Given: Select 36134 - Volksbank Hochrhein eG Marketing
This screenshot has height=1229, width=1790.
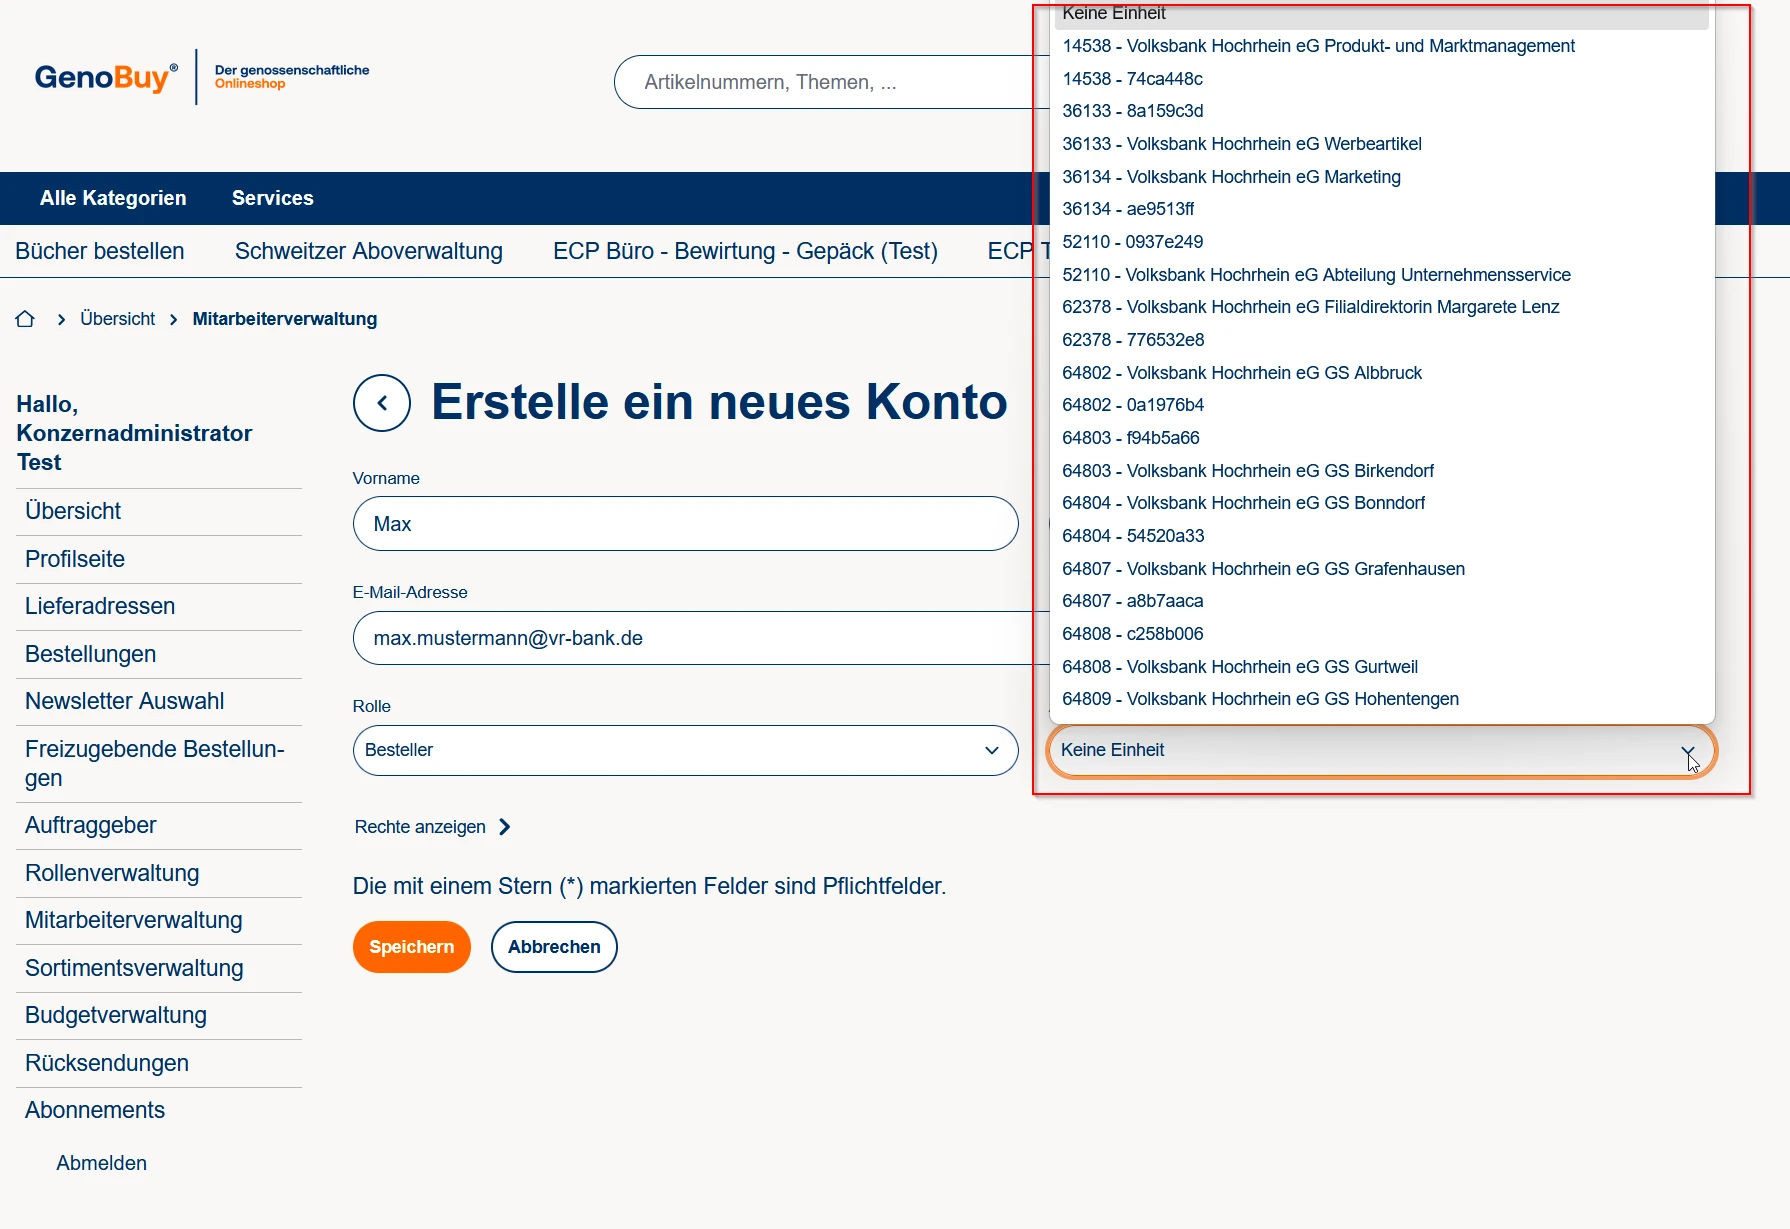Looking at the screenshot, I should point(1231,177).
